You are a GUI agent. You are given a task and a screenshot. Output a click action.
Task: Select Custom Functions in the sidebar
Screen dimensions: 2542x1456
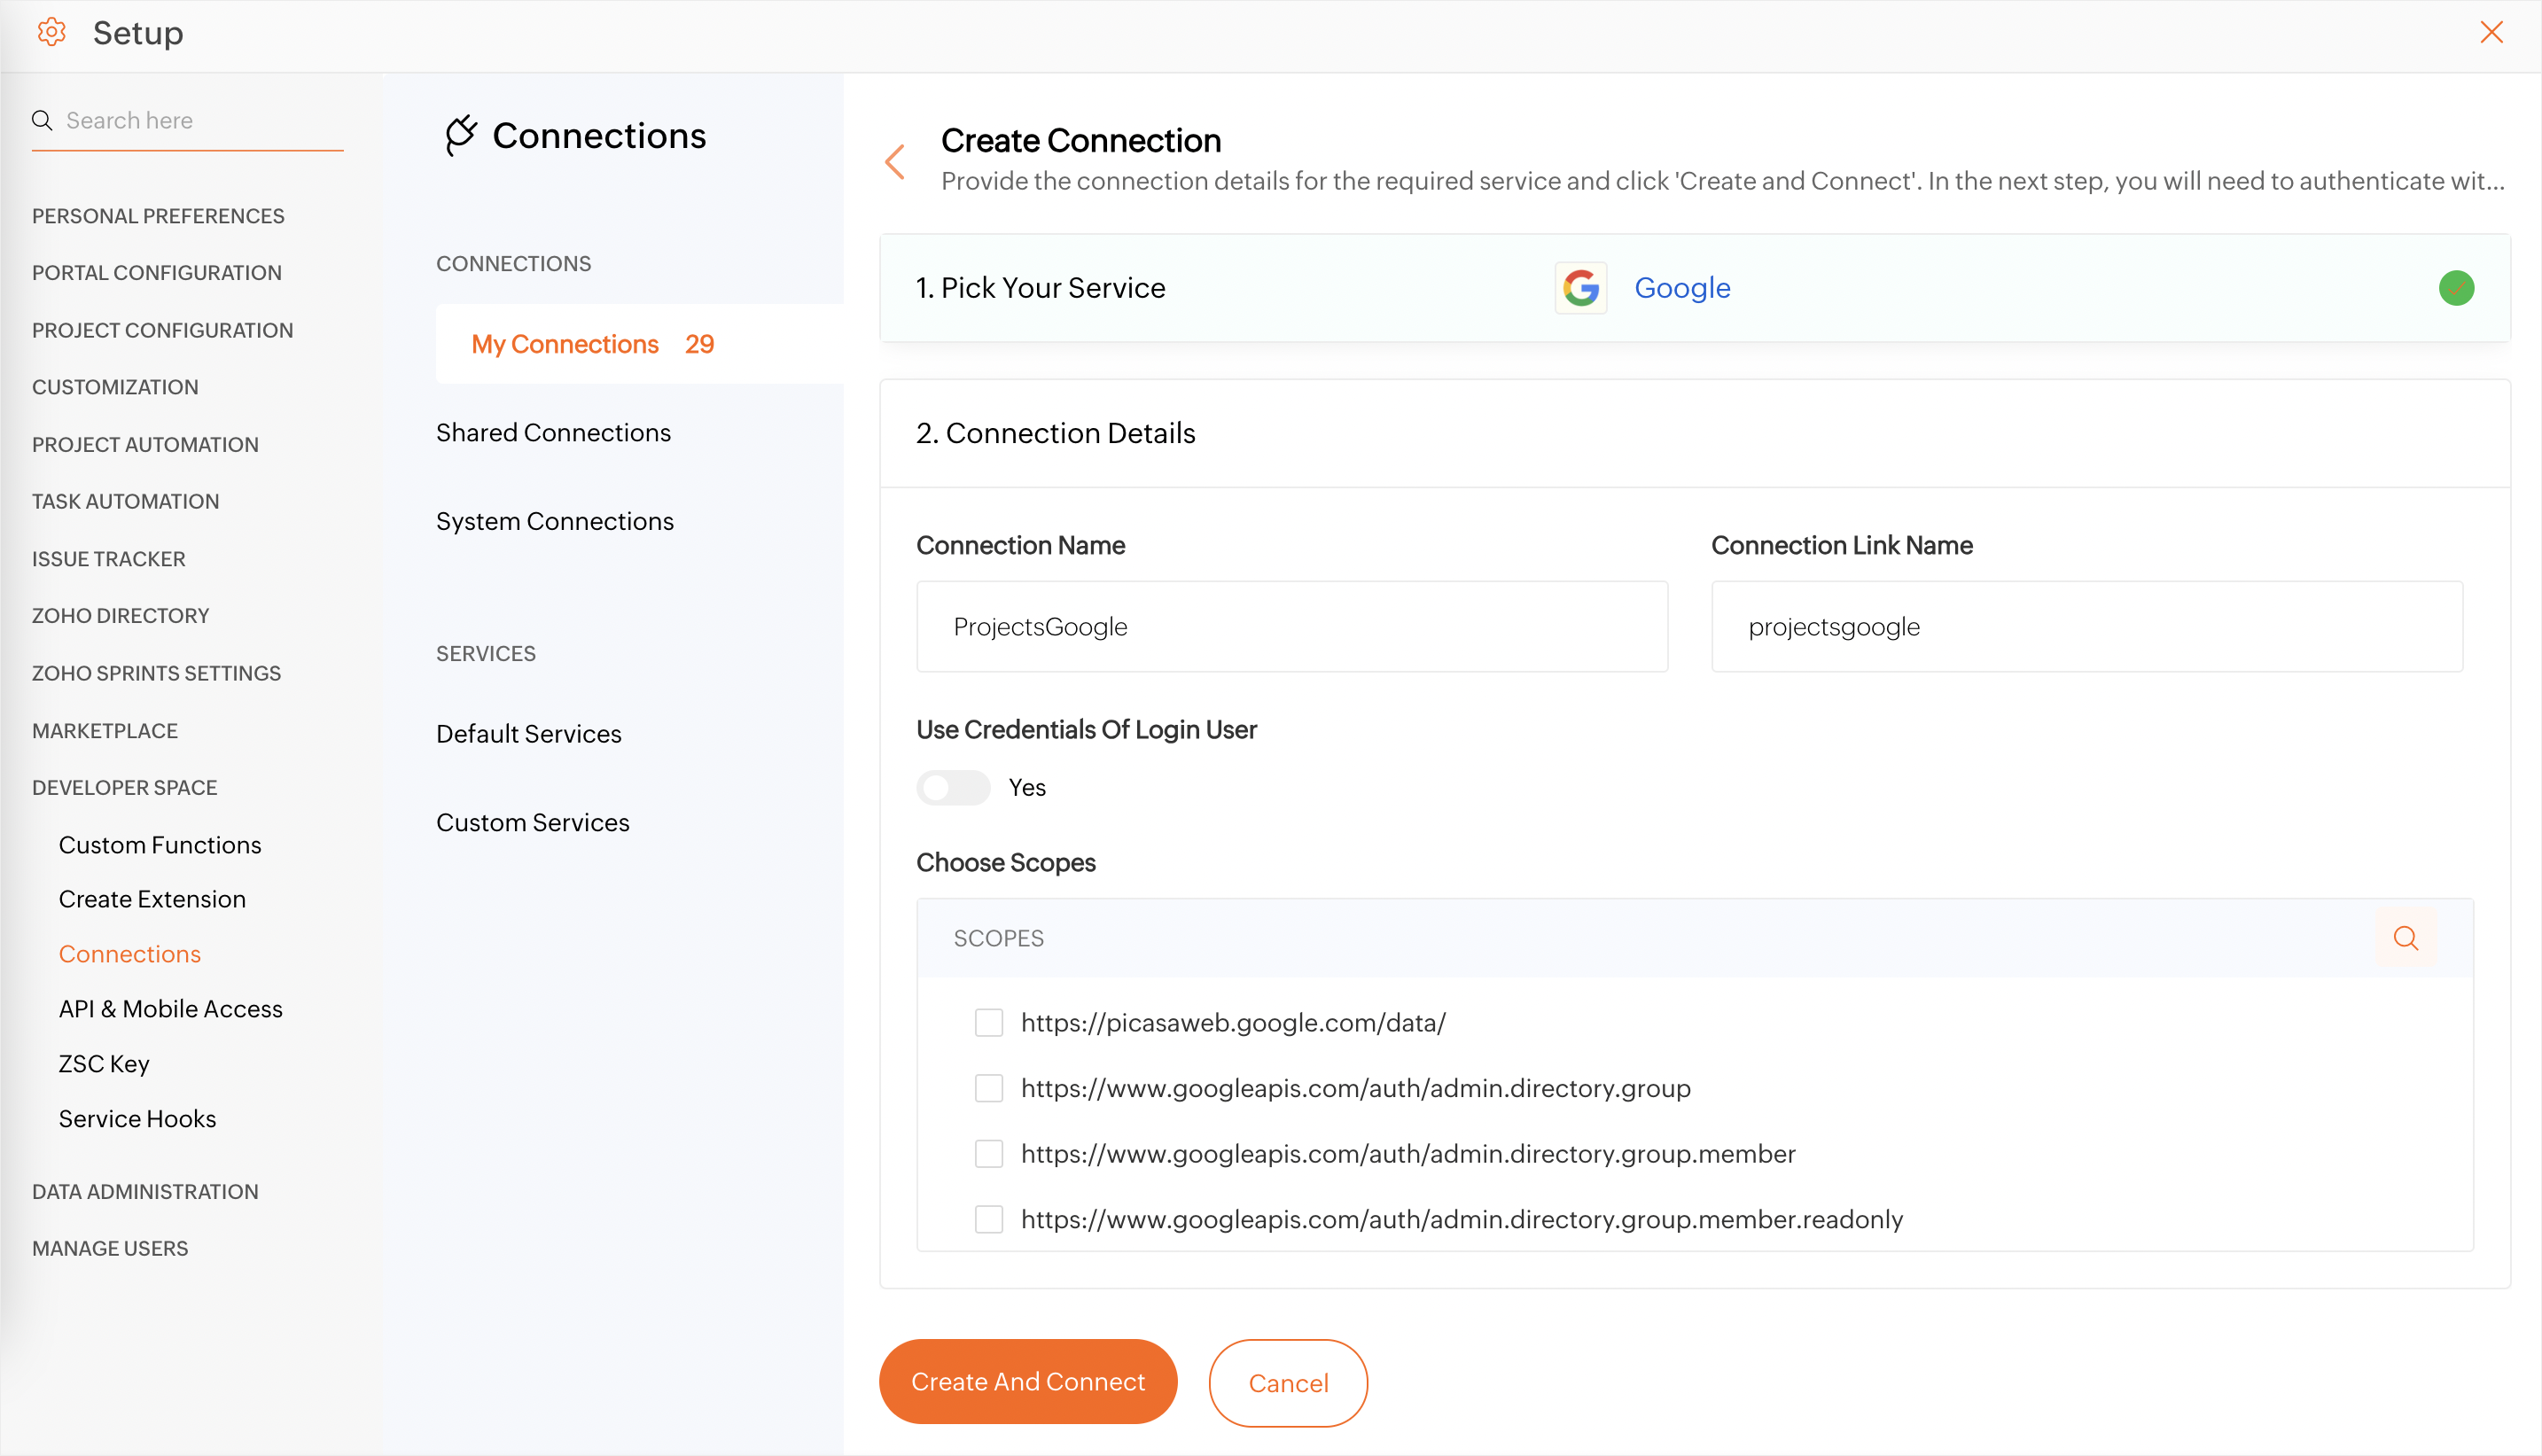(x=160, y=845)
